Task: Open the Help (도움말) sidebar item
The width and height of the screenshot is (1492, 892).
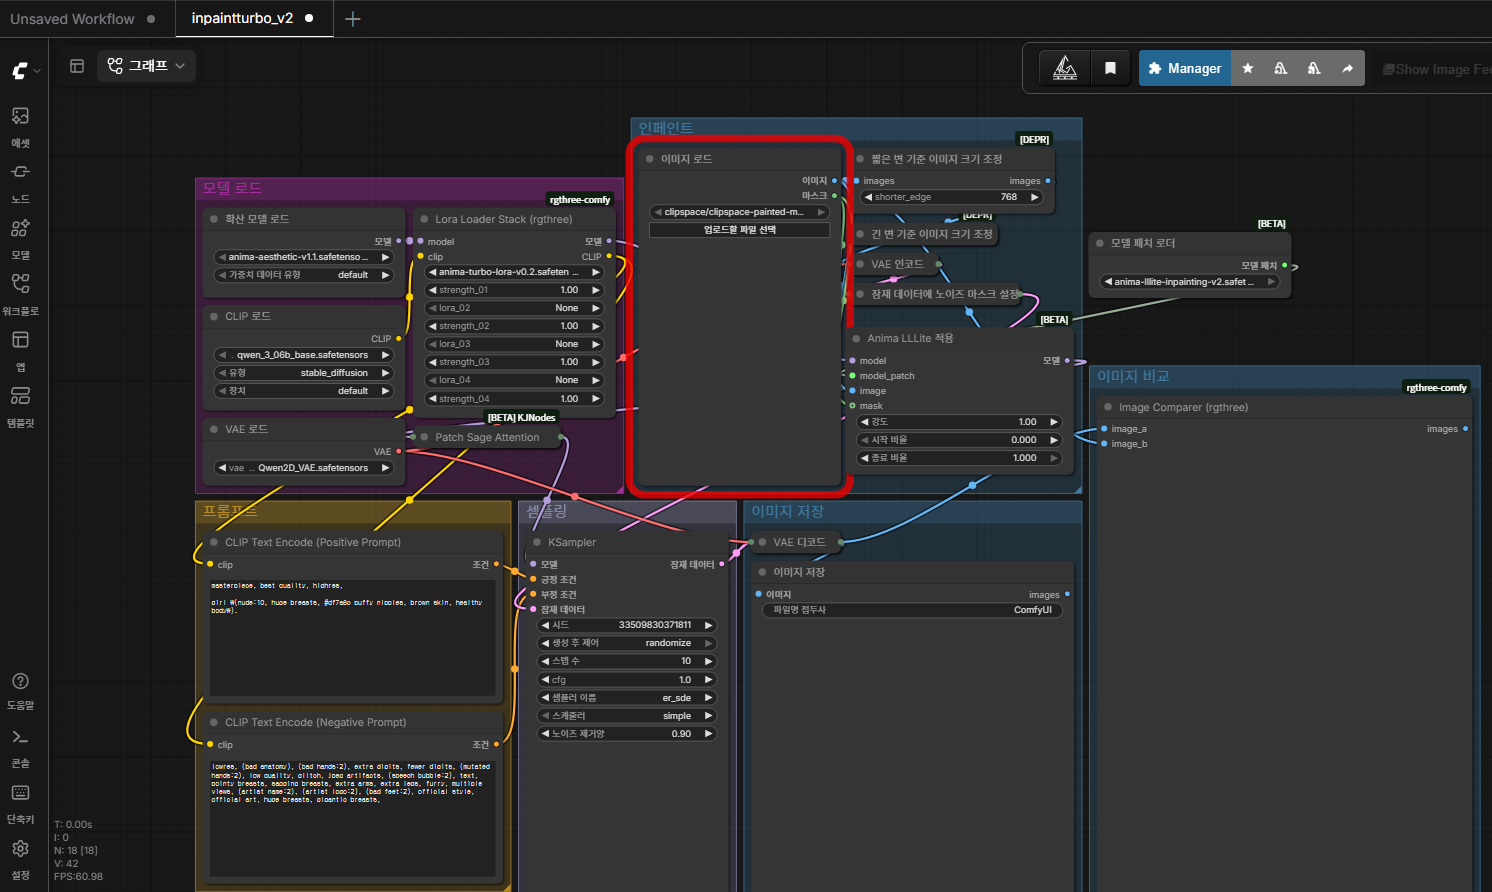Action: (20, 690)
